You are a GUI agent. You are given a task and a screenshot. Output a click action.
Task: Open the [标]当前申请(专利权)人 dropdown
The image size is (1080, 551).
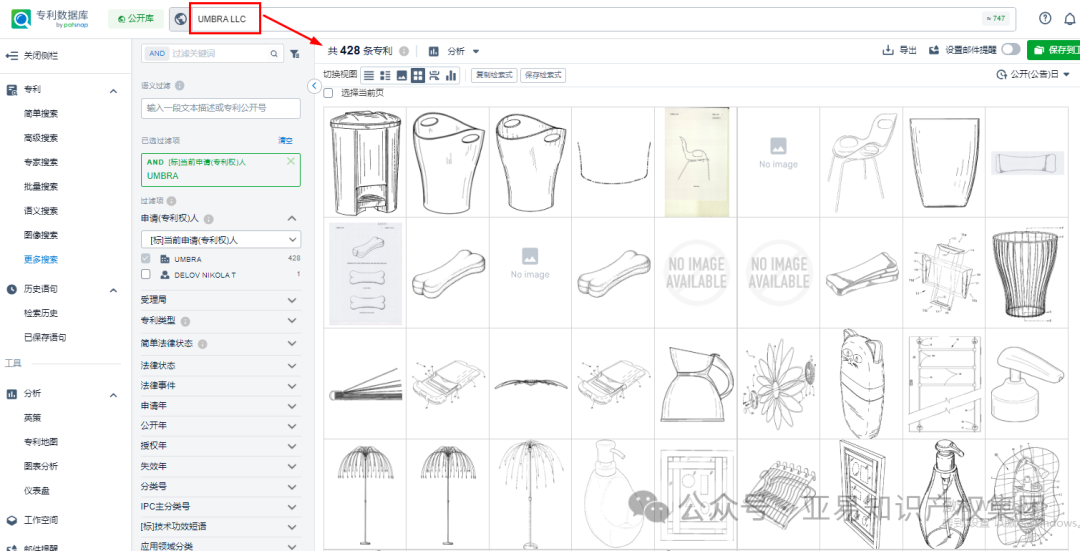pyautogui.click(x=220, y=239)
